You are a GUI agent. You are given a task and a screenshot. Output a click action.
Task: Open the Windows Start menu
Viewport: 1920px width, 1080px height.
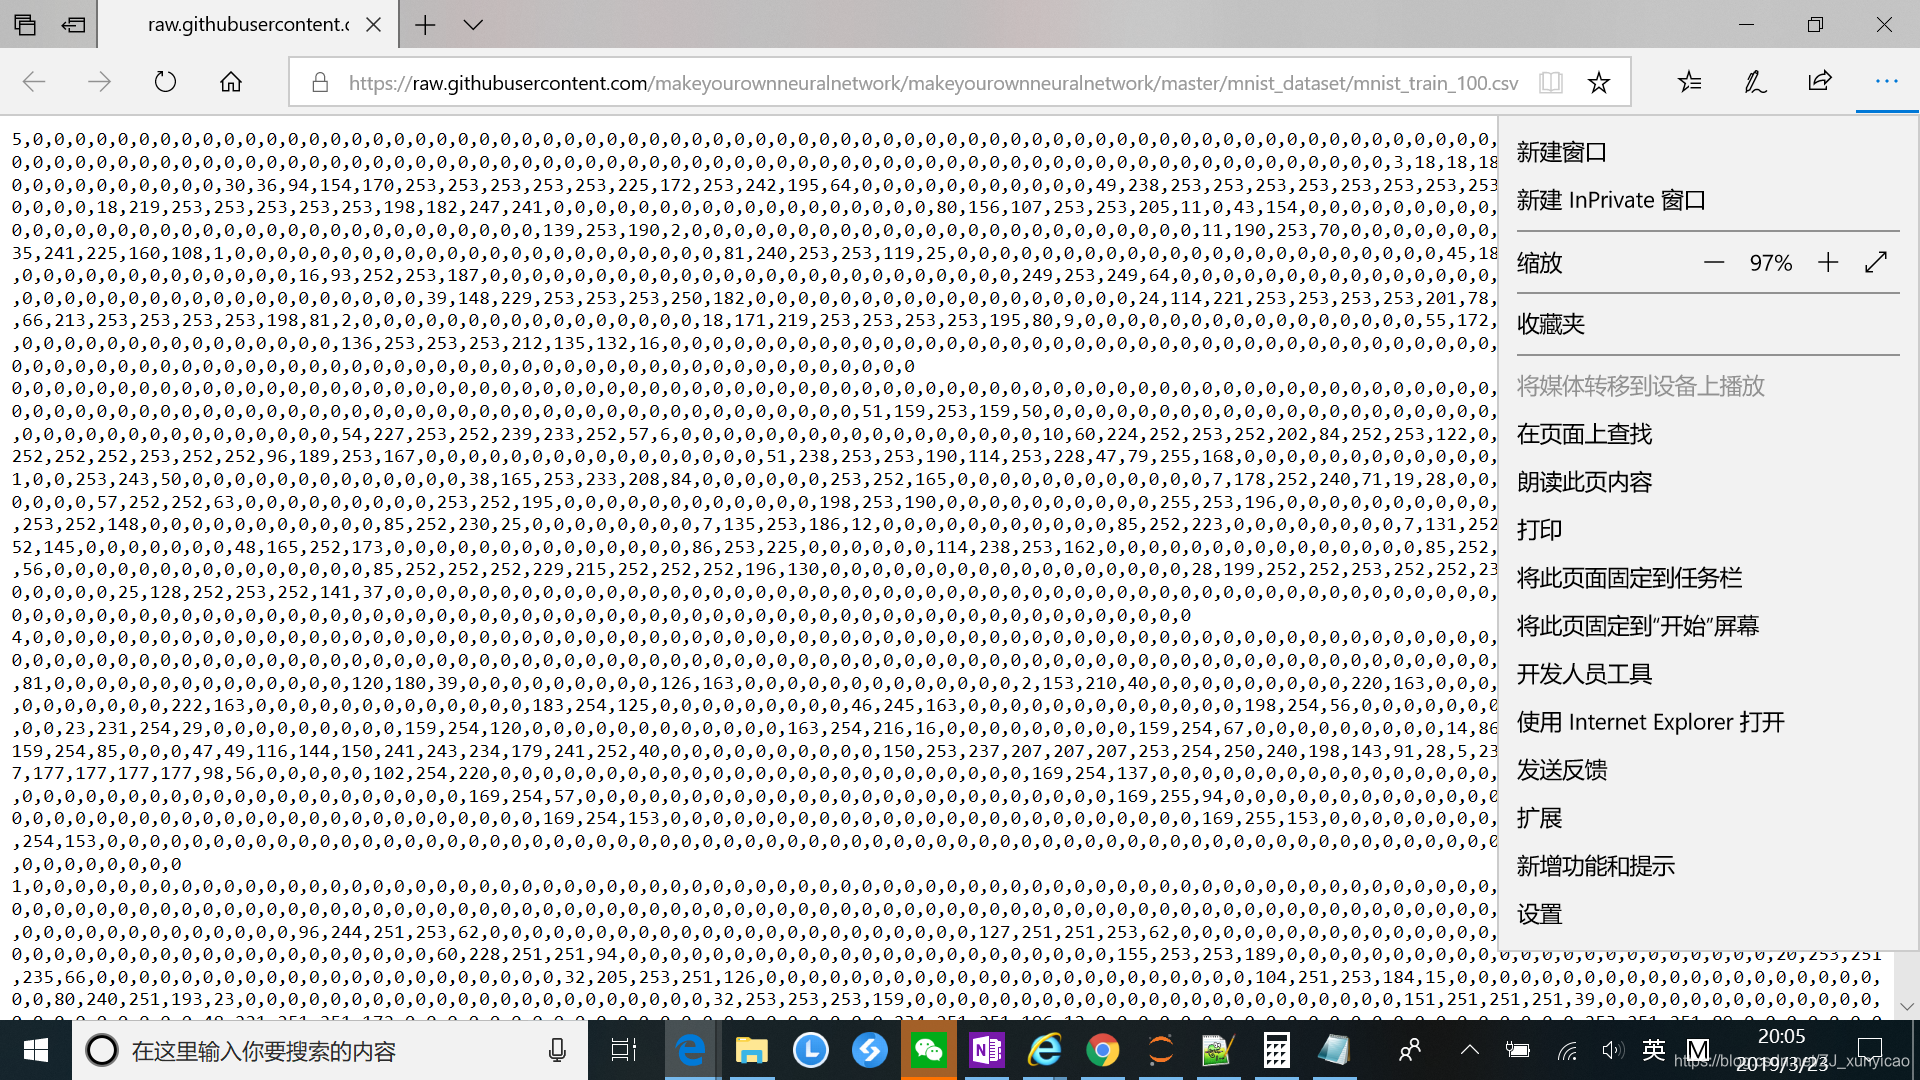coord(36,1050)
